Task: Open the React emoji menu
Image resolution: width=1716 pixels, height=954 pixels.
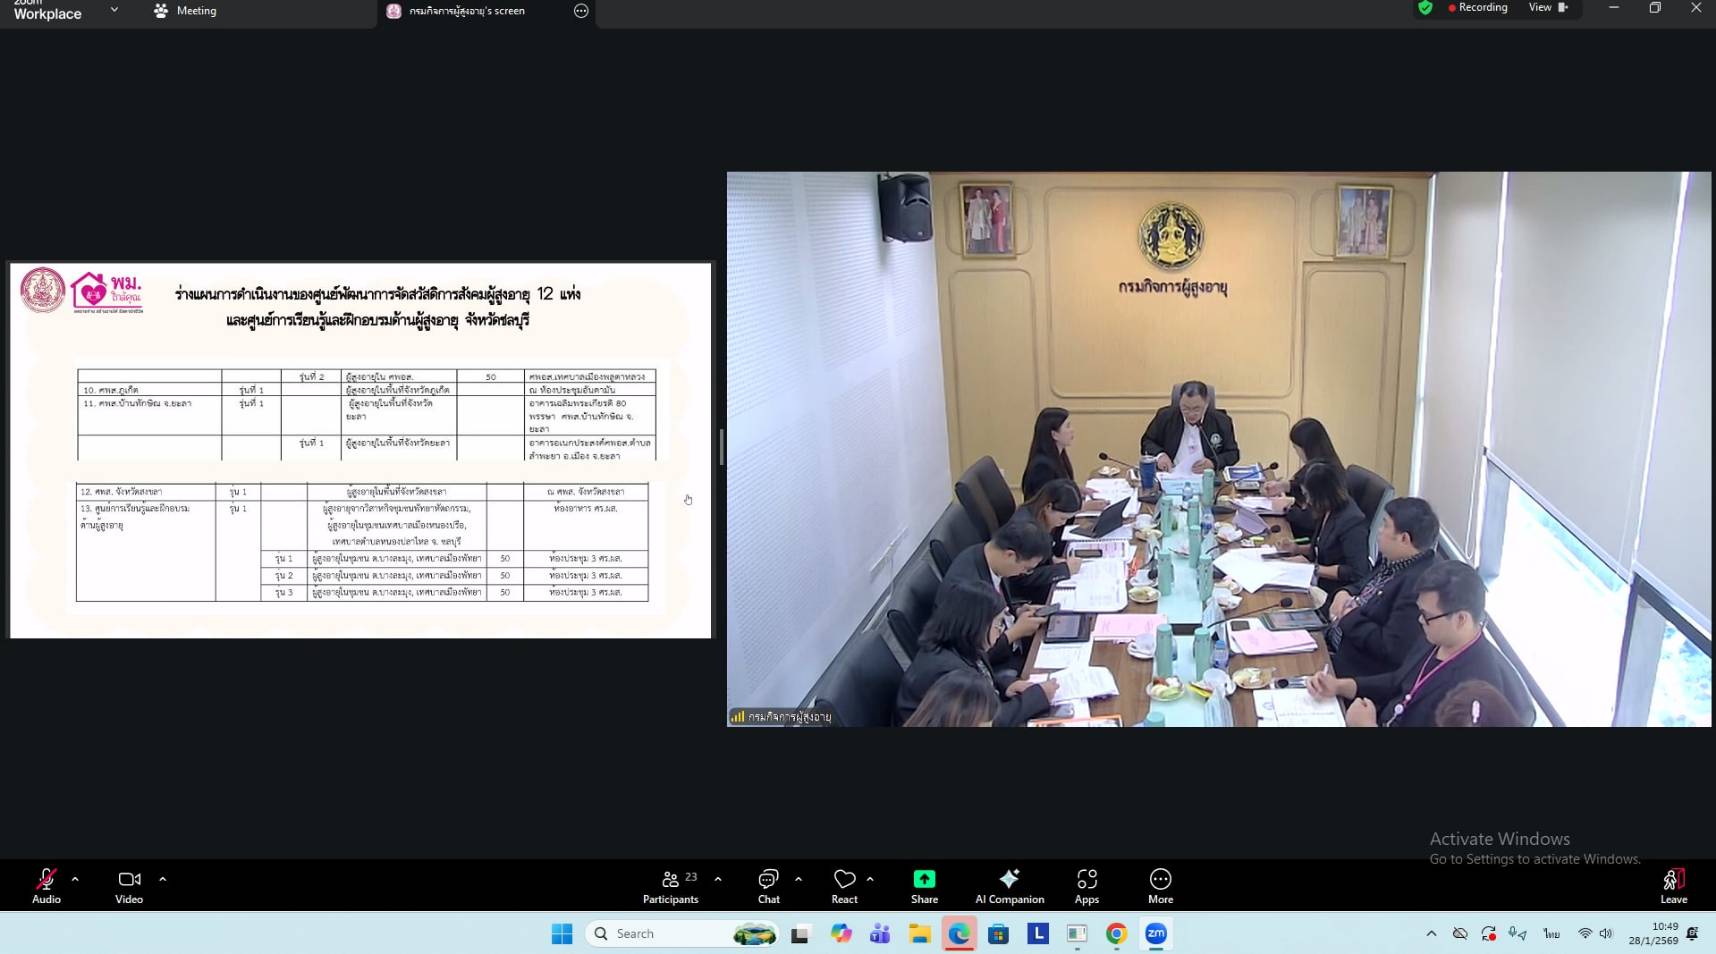Action: (844, 885)
